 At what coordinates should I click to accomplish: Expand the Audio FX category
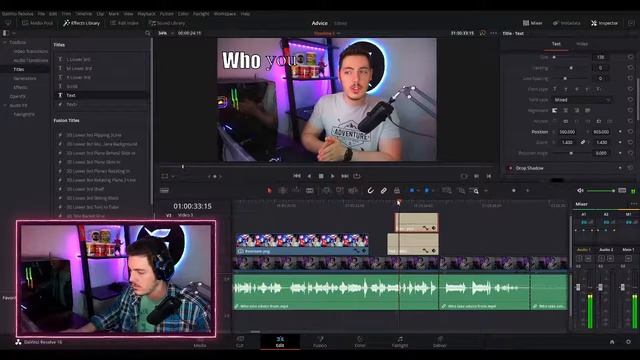tap(5, 105)
